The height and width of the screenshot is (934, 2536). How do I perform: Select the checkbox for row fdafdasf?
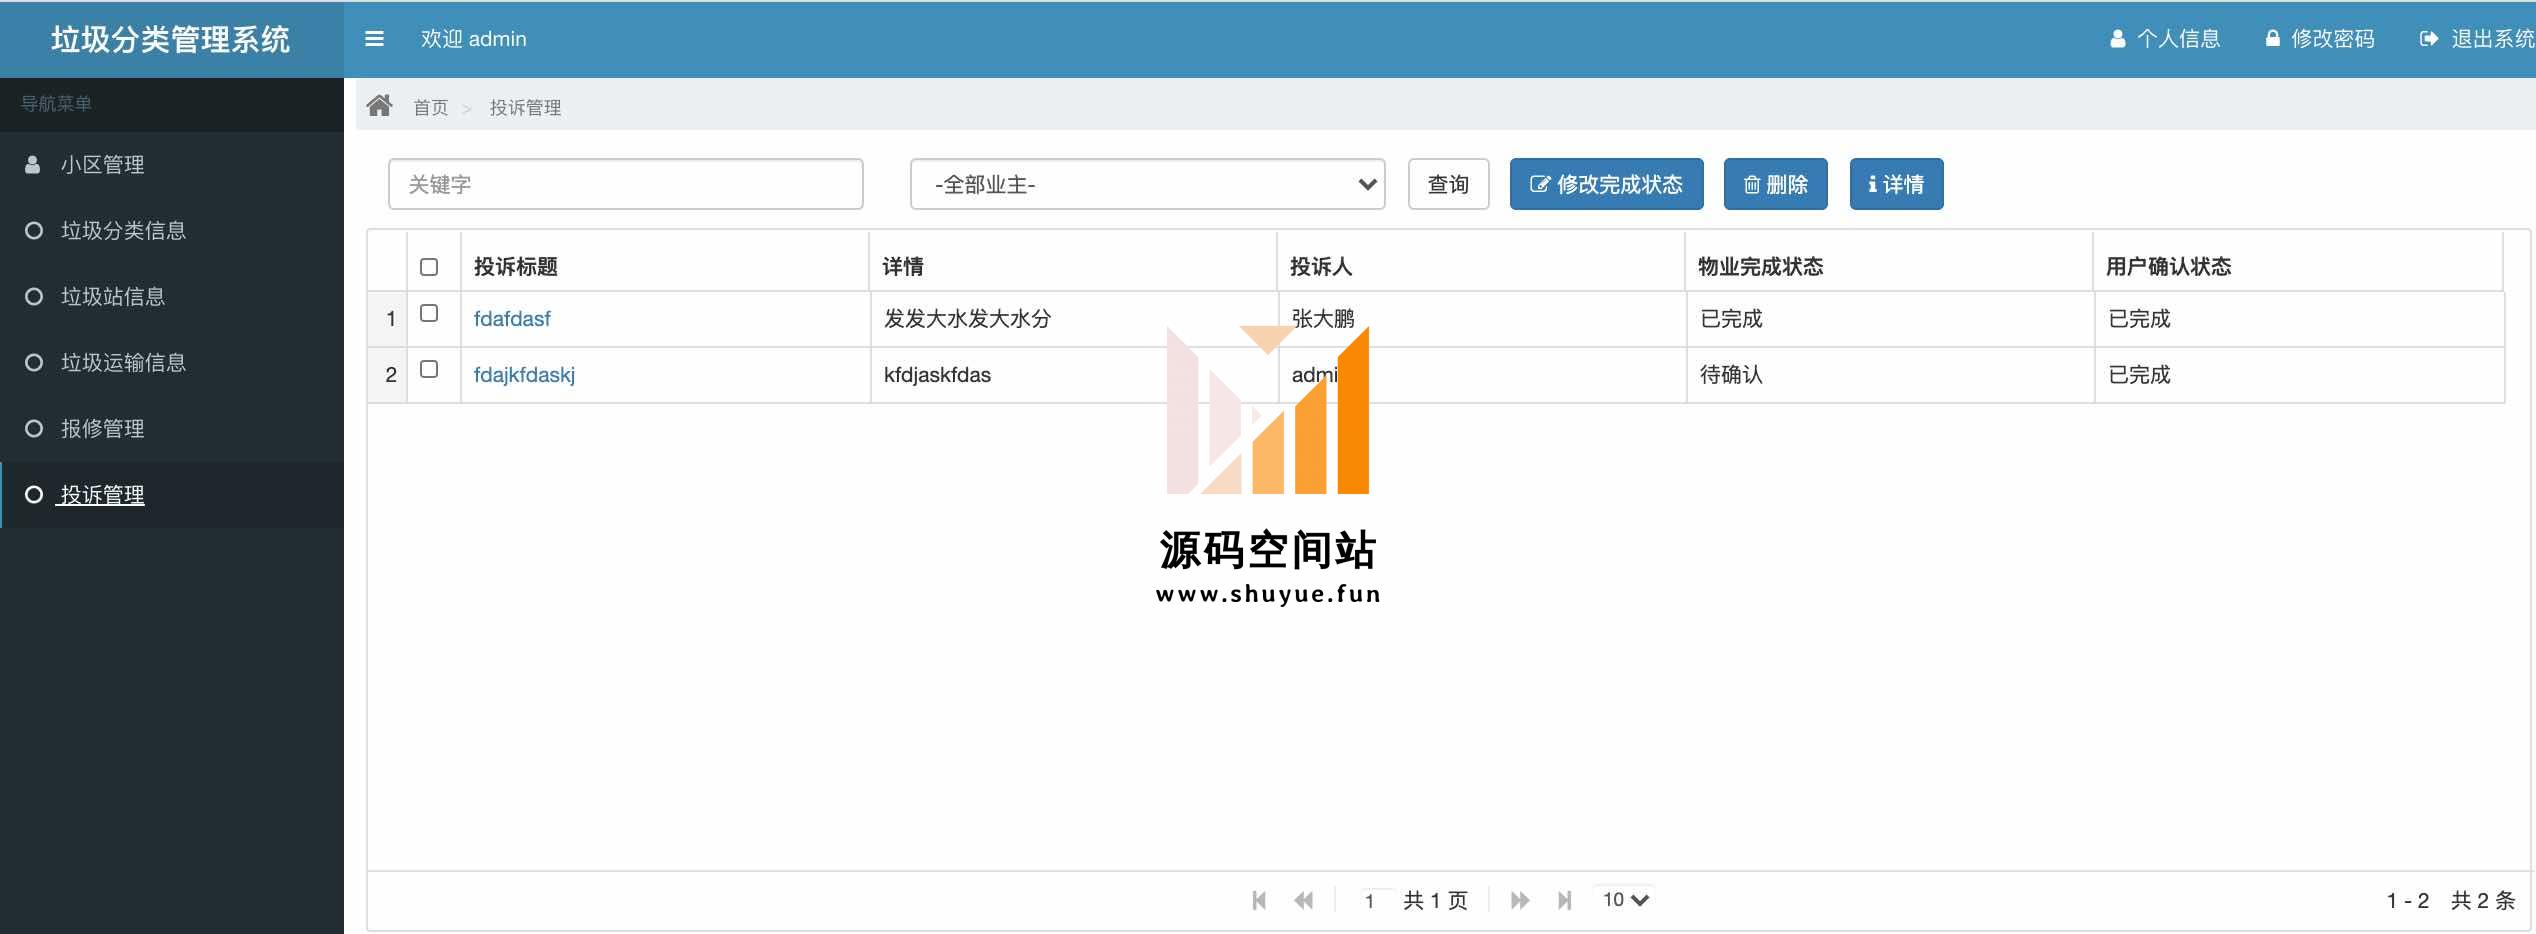[429, 313]
